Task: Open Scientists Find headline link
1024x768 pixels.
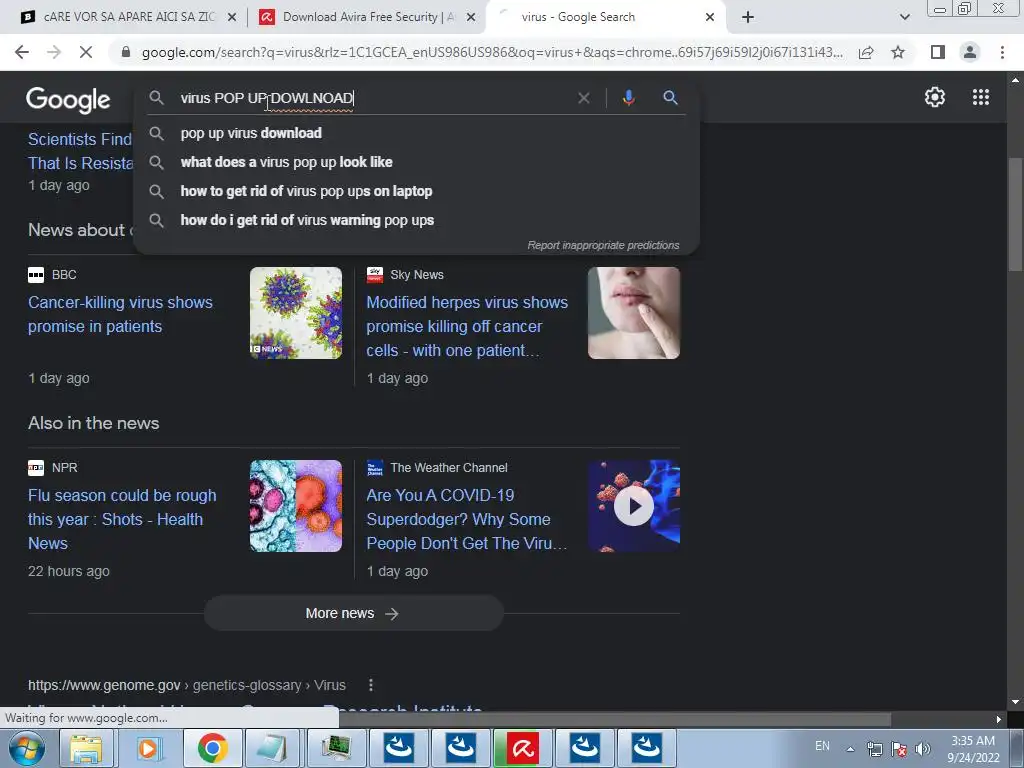Action: 80,151
